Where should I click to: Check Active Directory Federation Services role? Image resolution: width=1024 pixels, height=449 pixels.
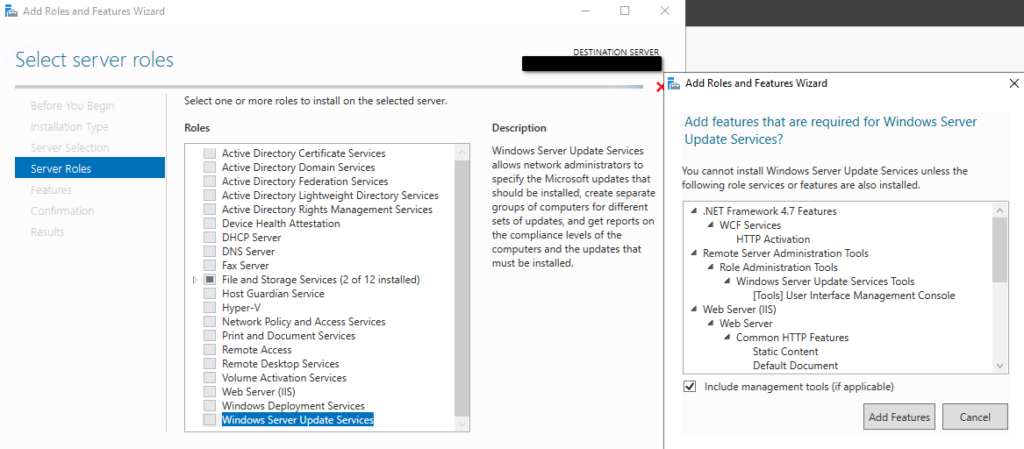tap(209, 181)
